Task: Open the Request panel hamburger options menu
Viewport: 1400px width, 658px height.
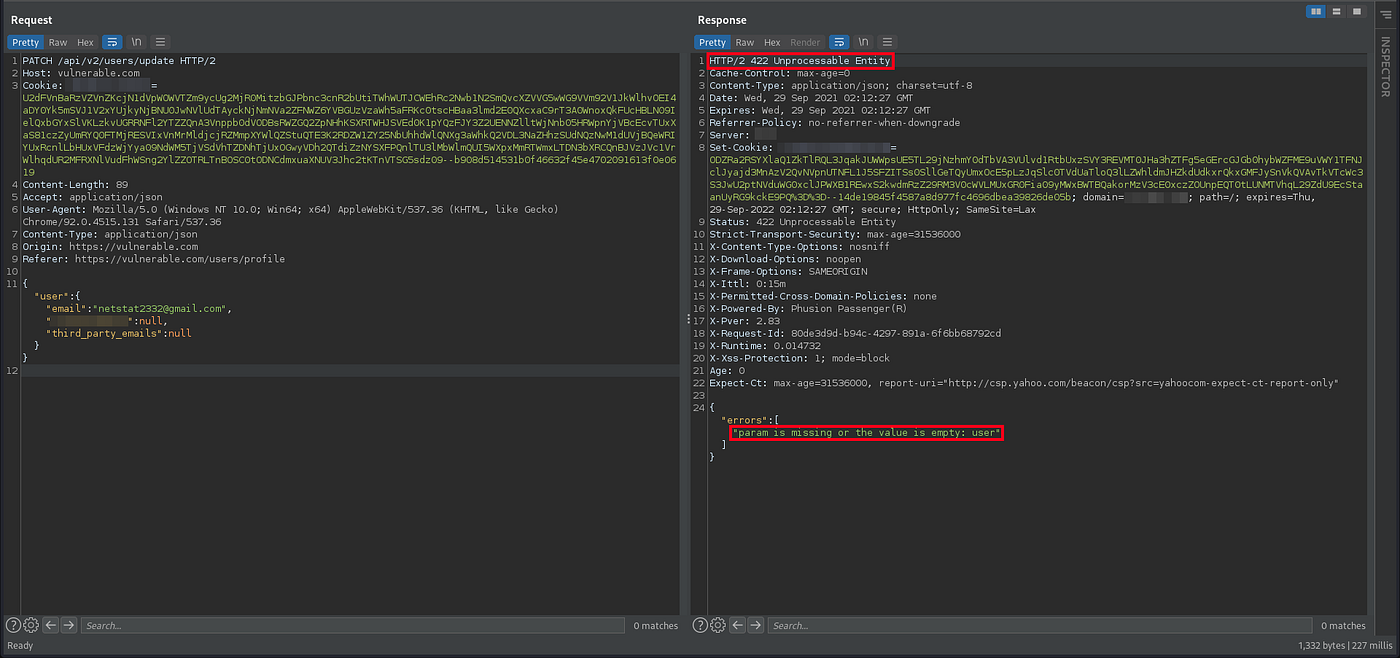Action: tap(160, 42)
